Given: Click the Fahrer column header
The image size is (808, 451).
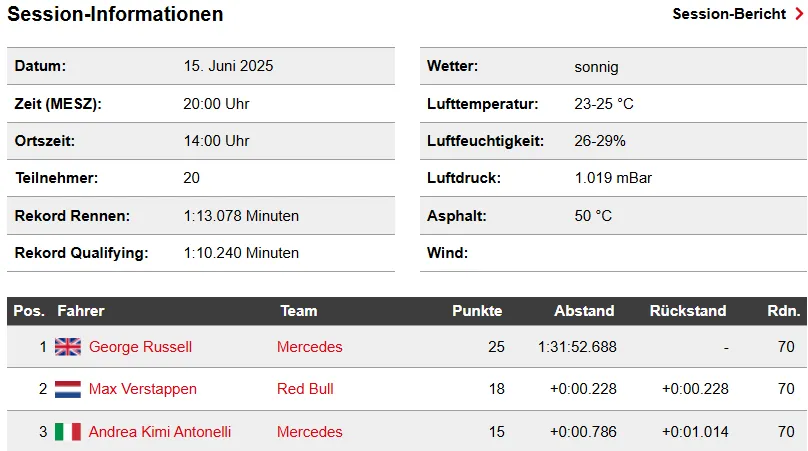Looking at the screenshot, I should (x=81, y=311).
